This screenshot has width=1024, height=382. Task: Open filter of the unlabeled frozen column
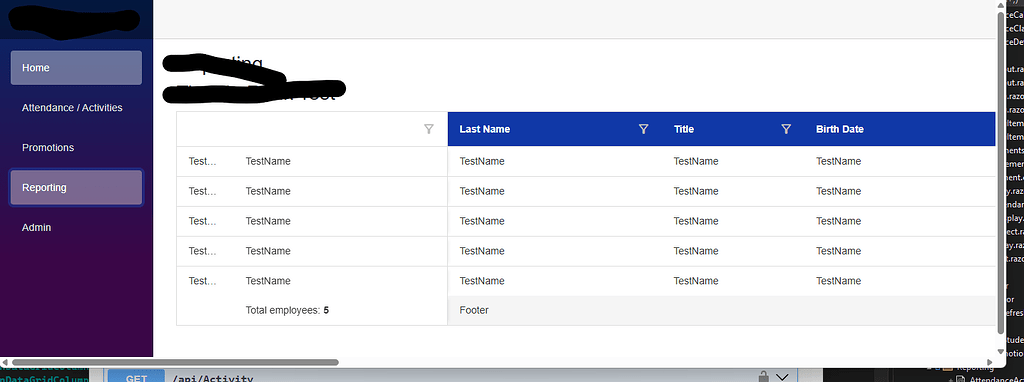[429, 129]
